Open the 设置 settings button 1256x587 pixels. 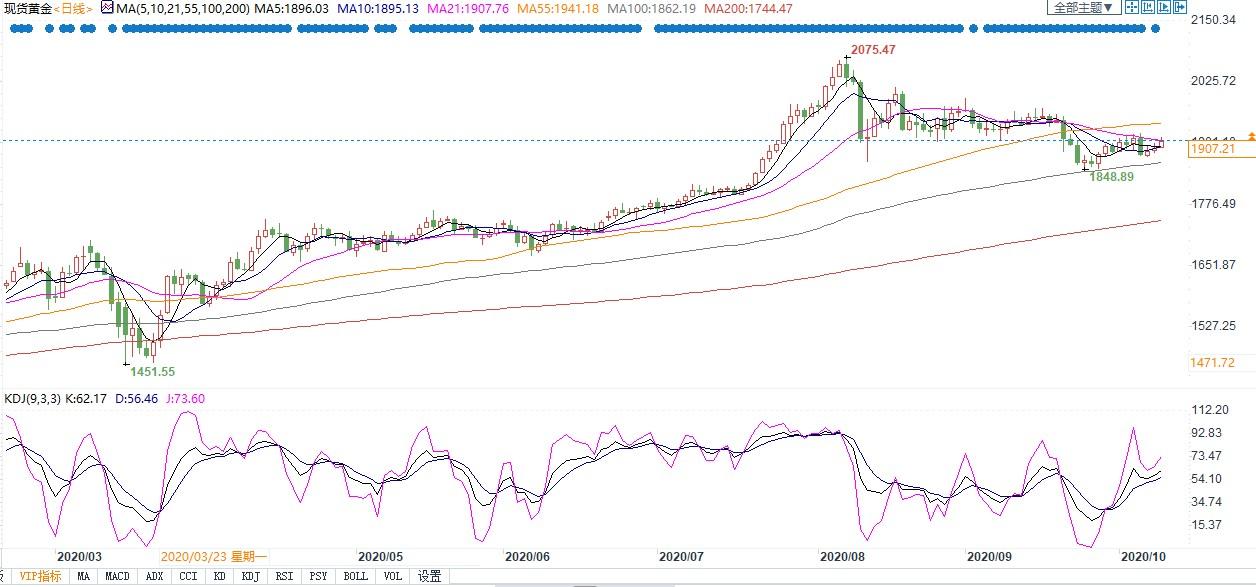click(429, 576)
